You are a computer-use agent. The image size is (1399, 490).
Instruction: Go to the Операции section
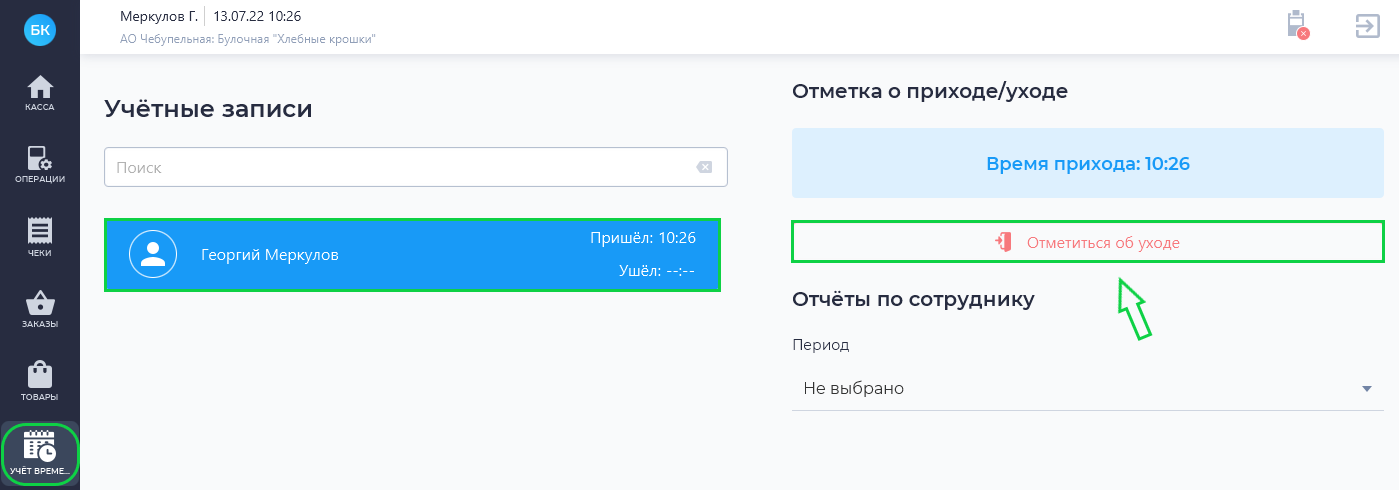click(40, 165)
